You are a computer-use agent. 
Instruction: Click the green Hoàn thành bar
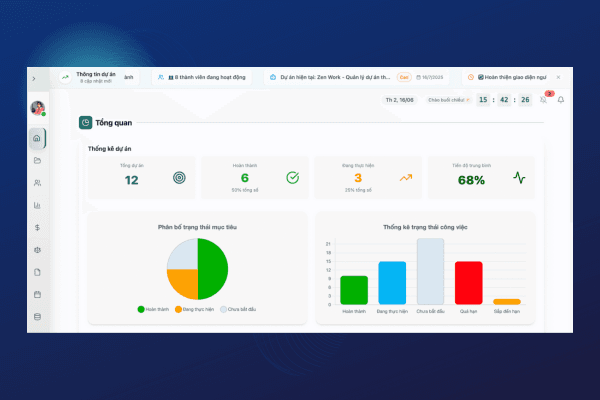point(354,290)
